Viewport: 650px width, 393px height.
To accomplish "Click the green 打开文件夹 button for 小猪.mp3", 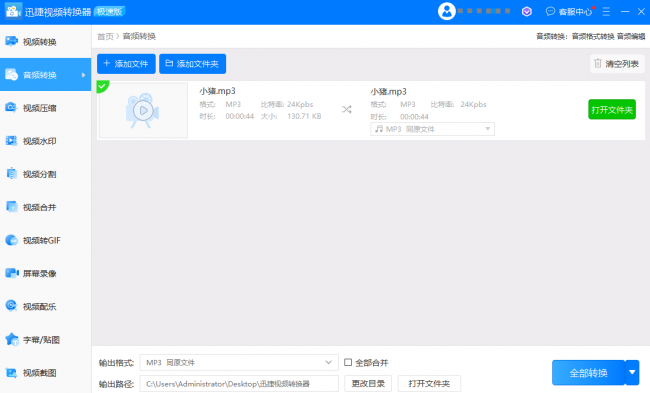I will coord(612,109).
